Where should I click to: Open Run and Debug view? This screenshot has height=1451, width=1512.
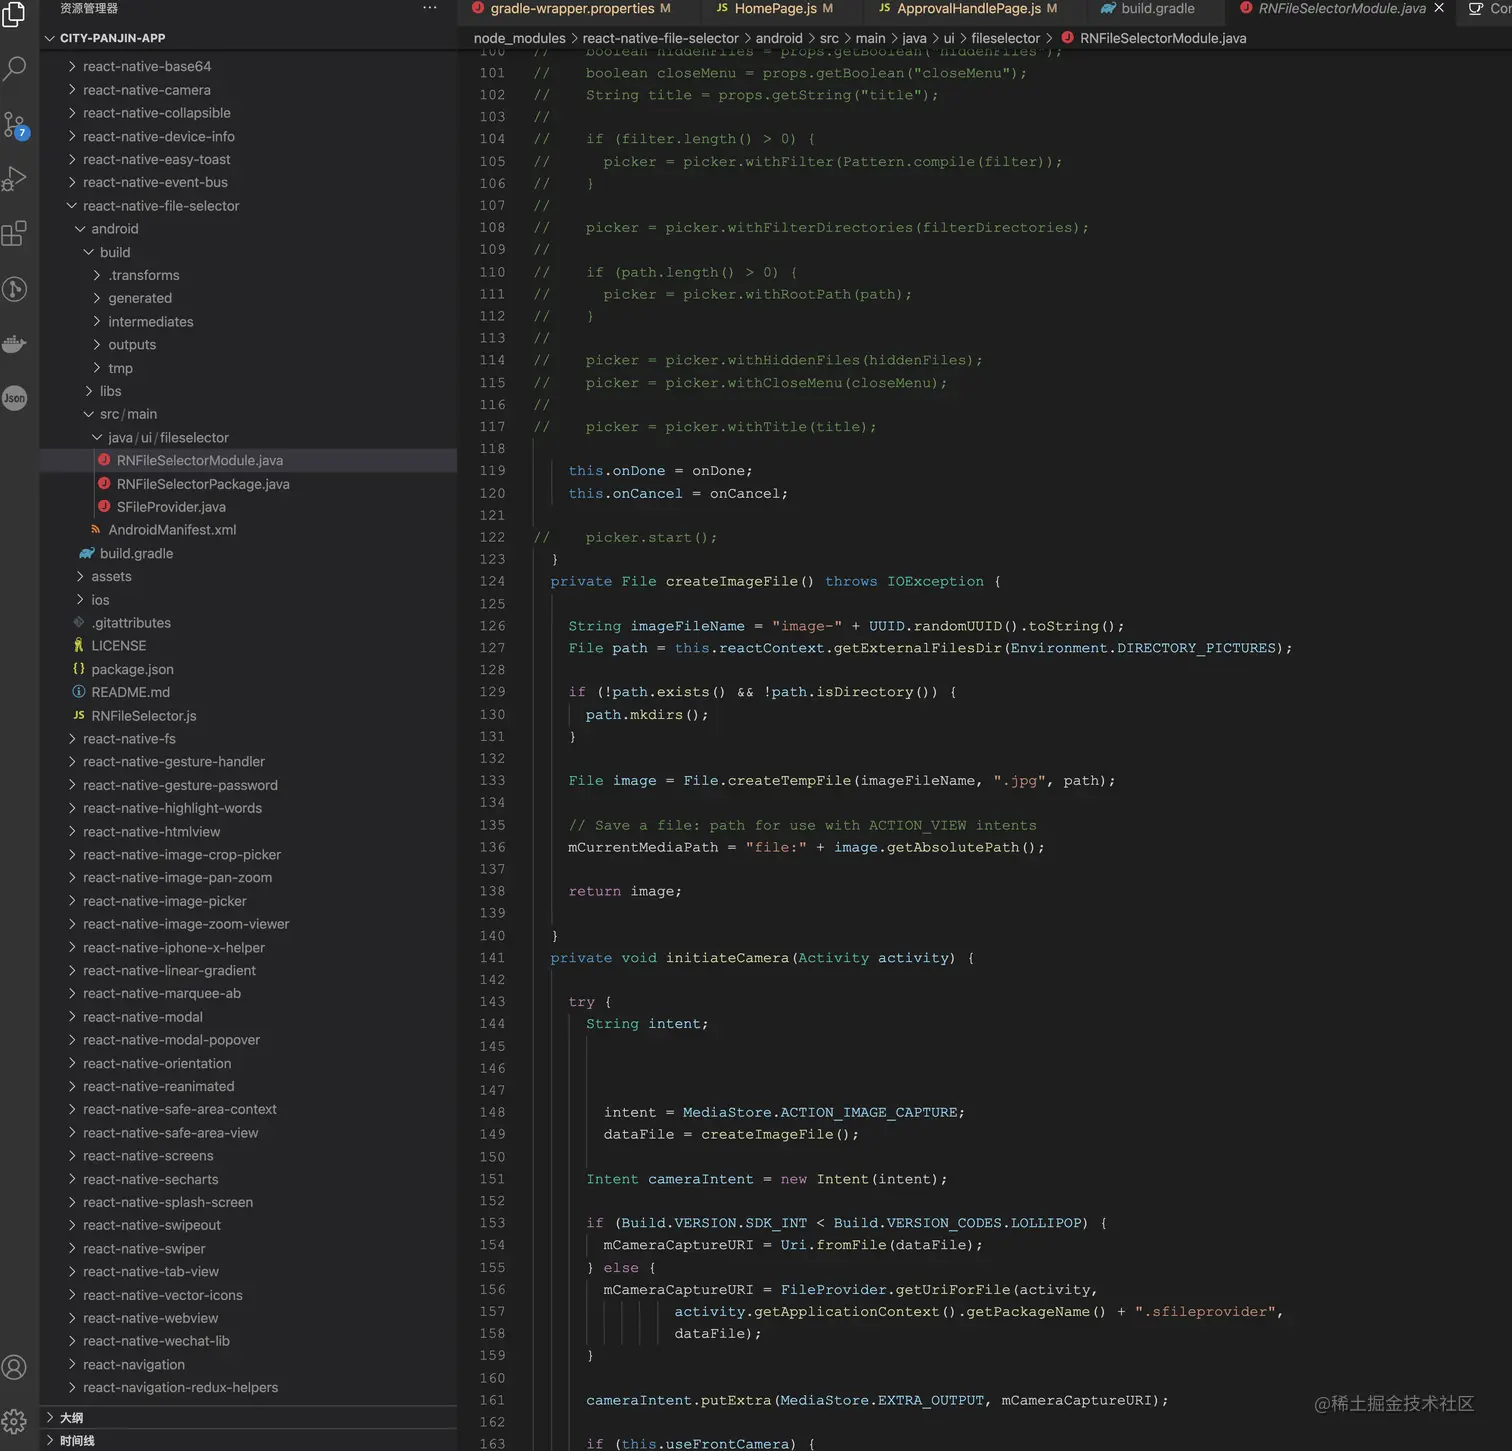14,179
